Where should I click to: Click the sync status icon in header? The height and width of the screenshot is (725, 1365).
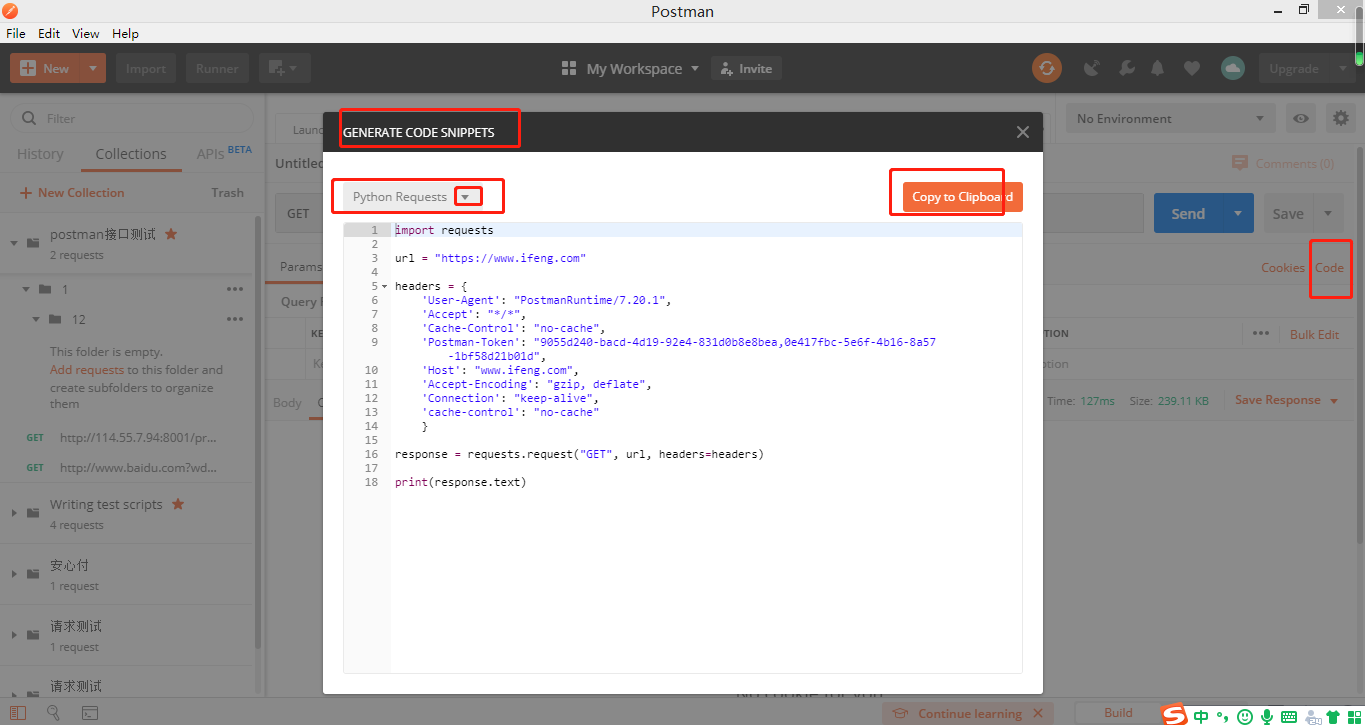click(1047, 68)
